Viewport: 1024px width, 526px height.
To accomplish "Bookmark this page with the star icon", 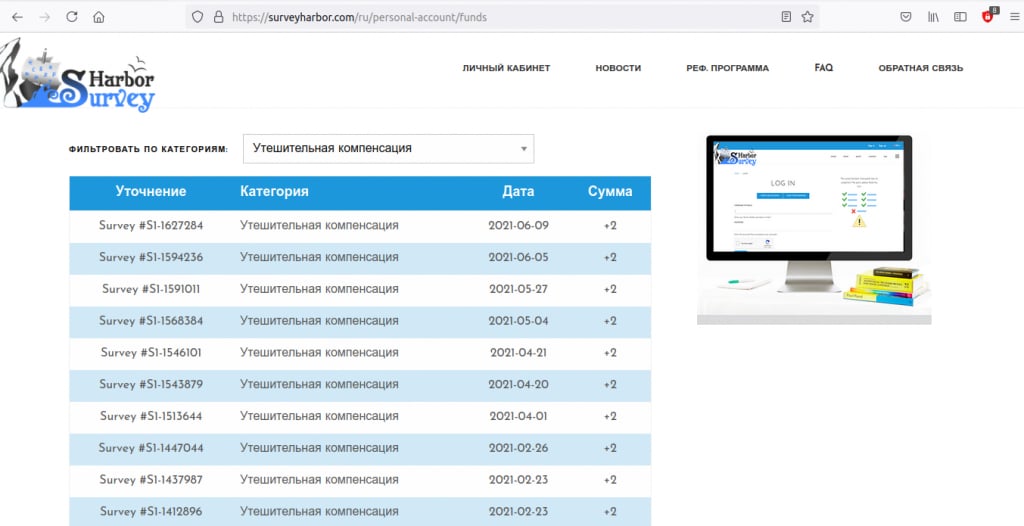I will (x=808, y=17).
